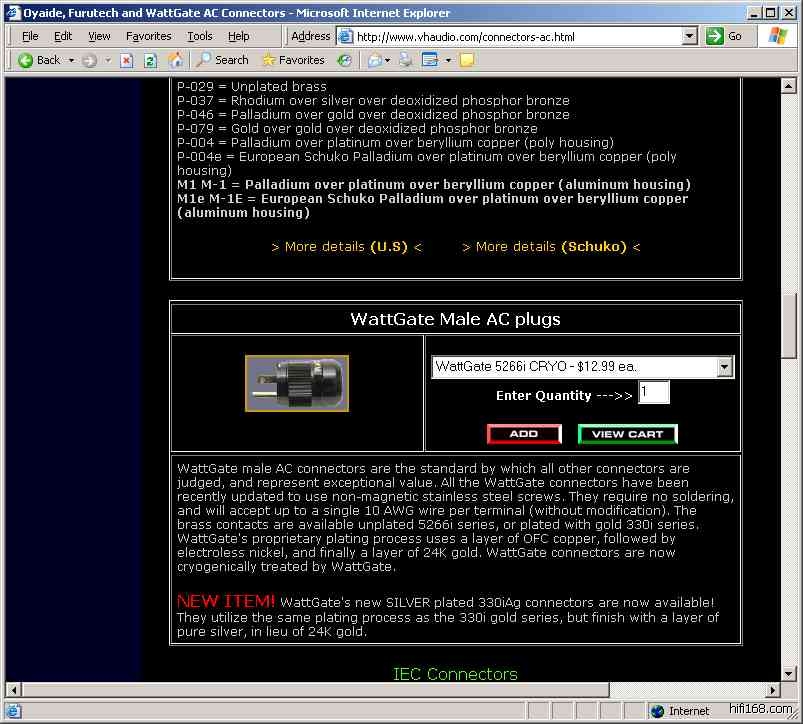Expand the Back button history arrow

(x=72, y=60)
